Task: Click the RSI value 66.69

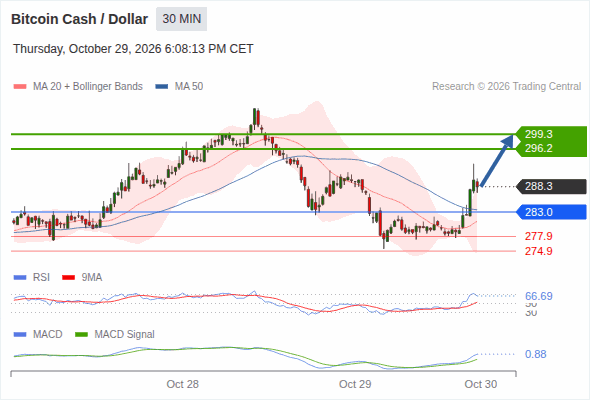Action: [x=539, y=296]
